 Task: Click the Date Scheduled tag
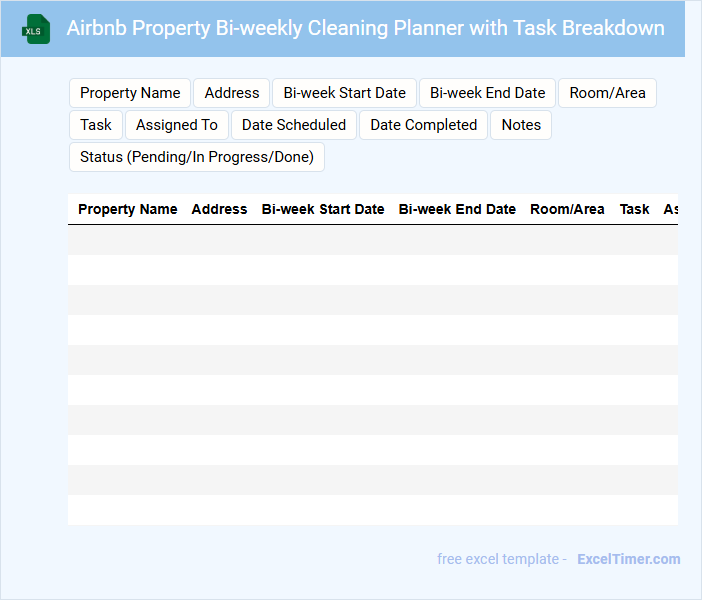[x=293, y=125]
